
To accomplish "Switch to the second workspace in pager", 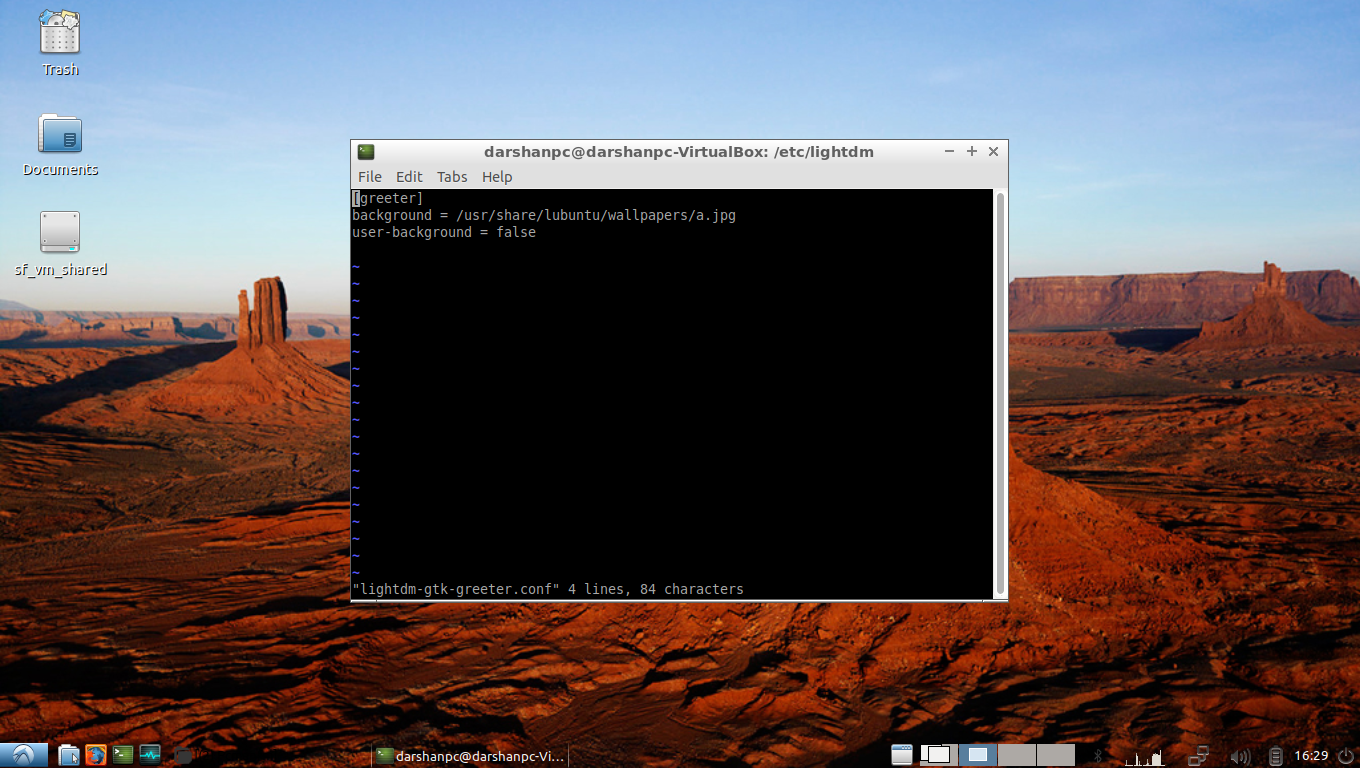I will tap(977, 755).
